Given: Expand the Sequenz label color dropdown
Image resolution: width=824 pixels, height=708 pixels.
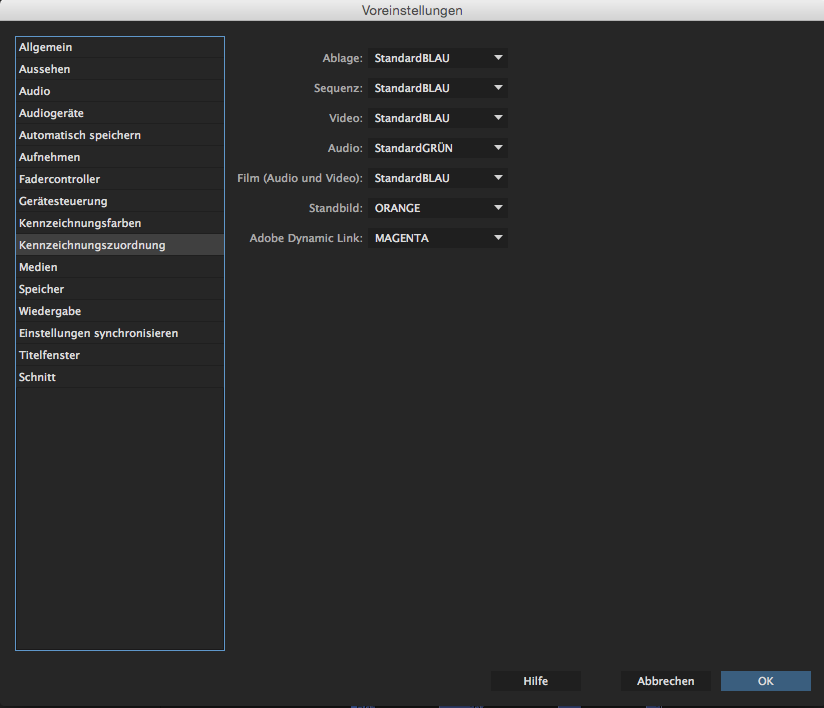Looking at the screenshot, I should pos(438,88).
